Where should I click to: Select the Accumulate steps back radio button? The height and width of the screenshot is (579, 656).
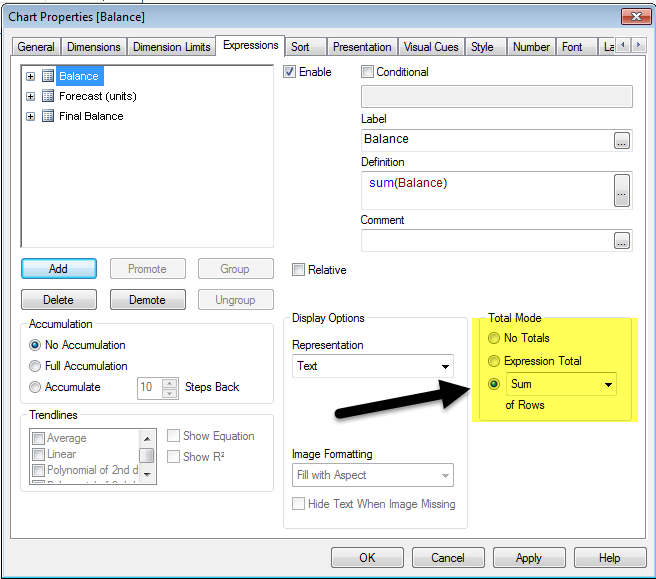[35, 387]
